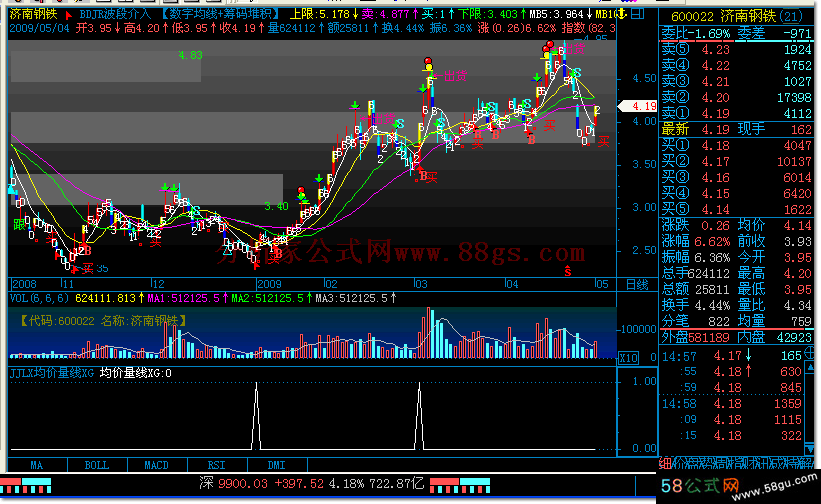Screen dimensions: 821x504
Task: Click the green 3.40 label on the chart
Action: coord(276,206)
